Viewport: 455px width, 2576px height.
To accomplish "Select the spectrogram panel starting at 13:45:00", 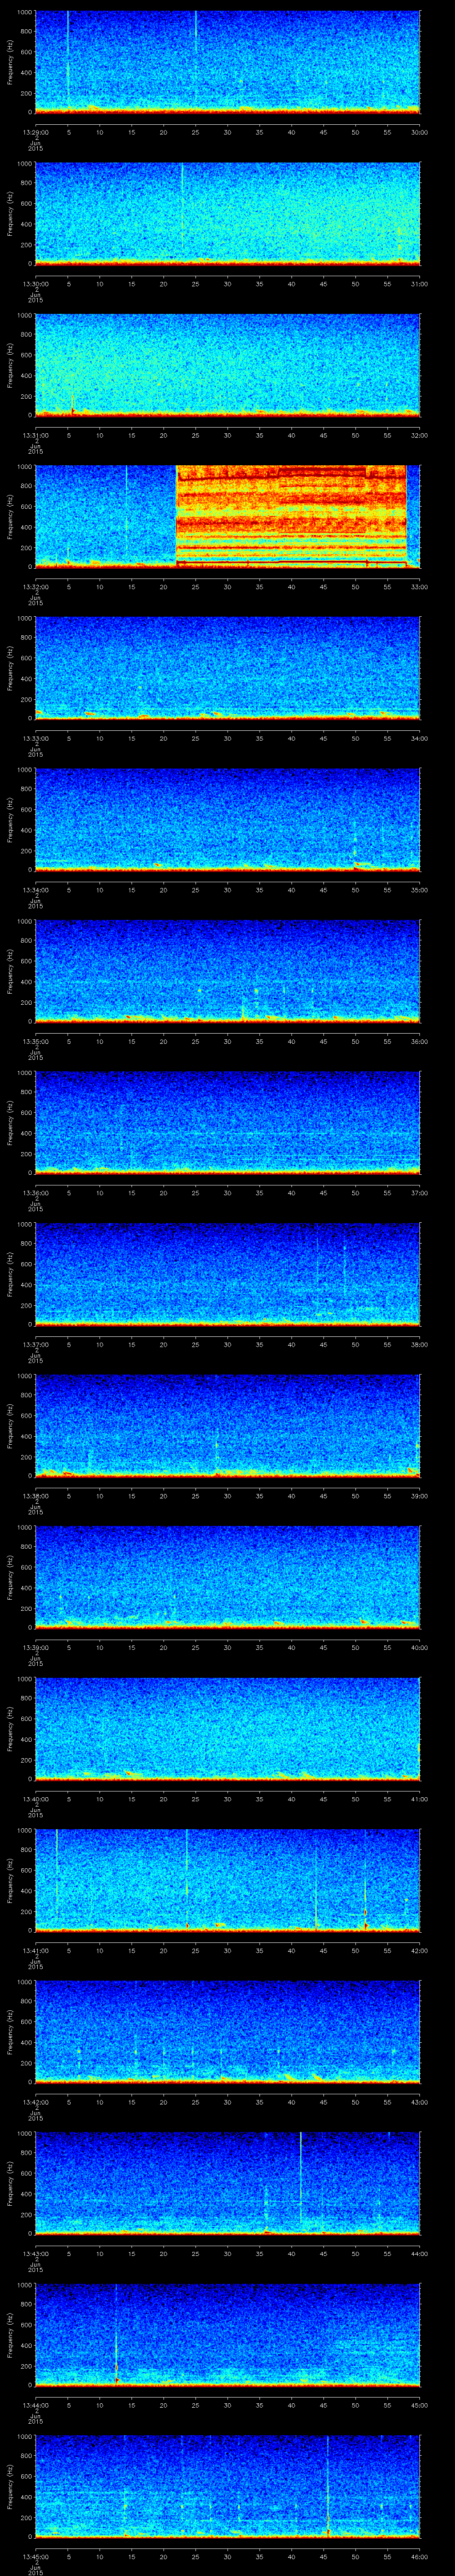I will (x=227, y=2486).
